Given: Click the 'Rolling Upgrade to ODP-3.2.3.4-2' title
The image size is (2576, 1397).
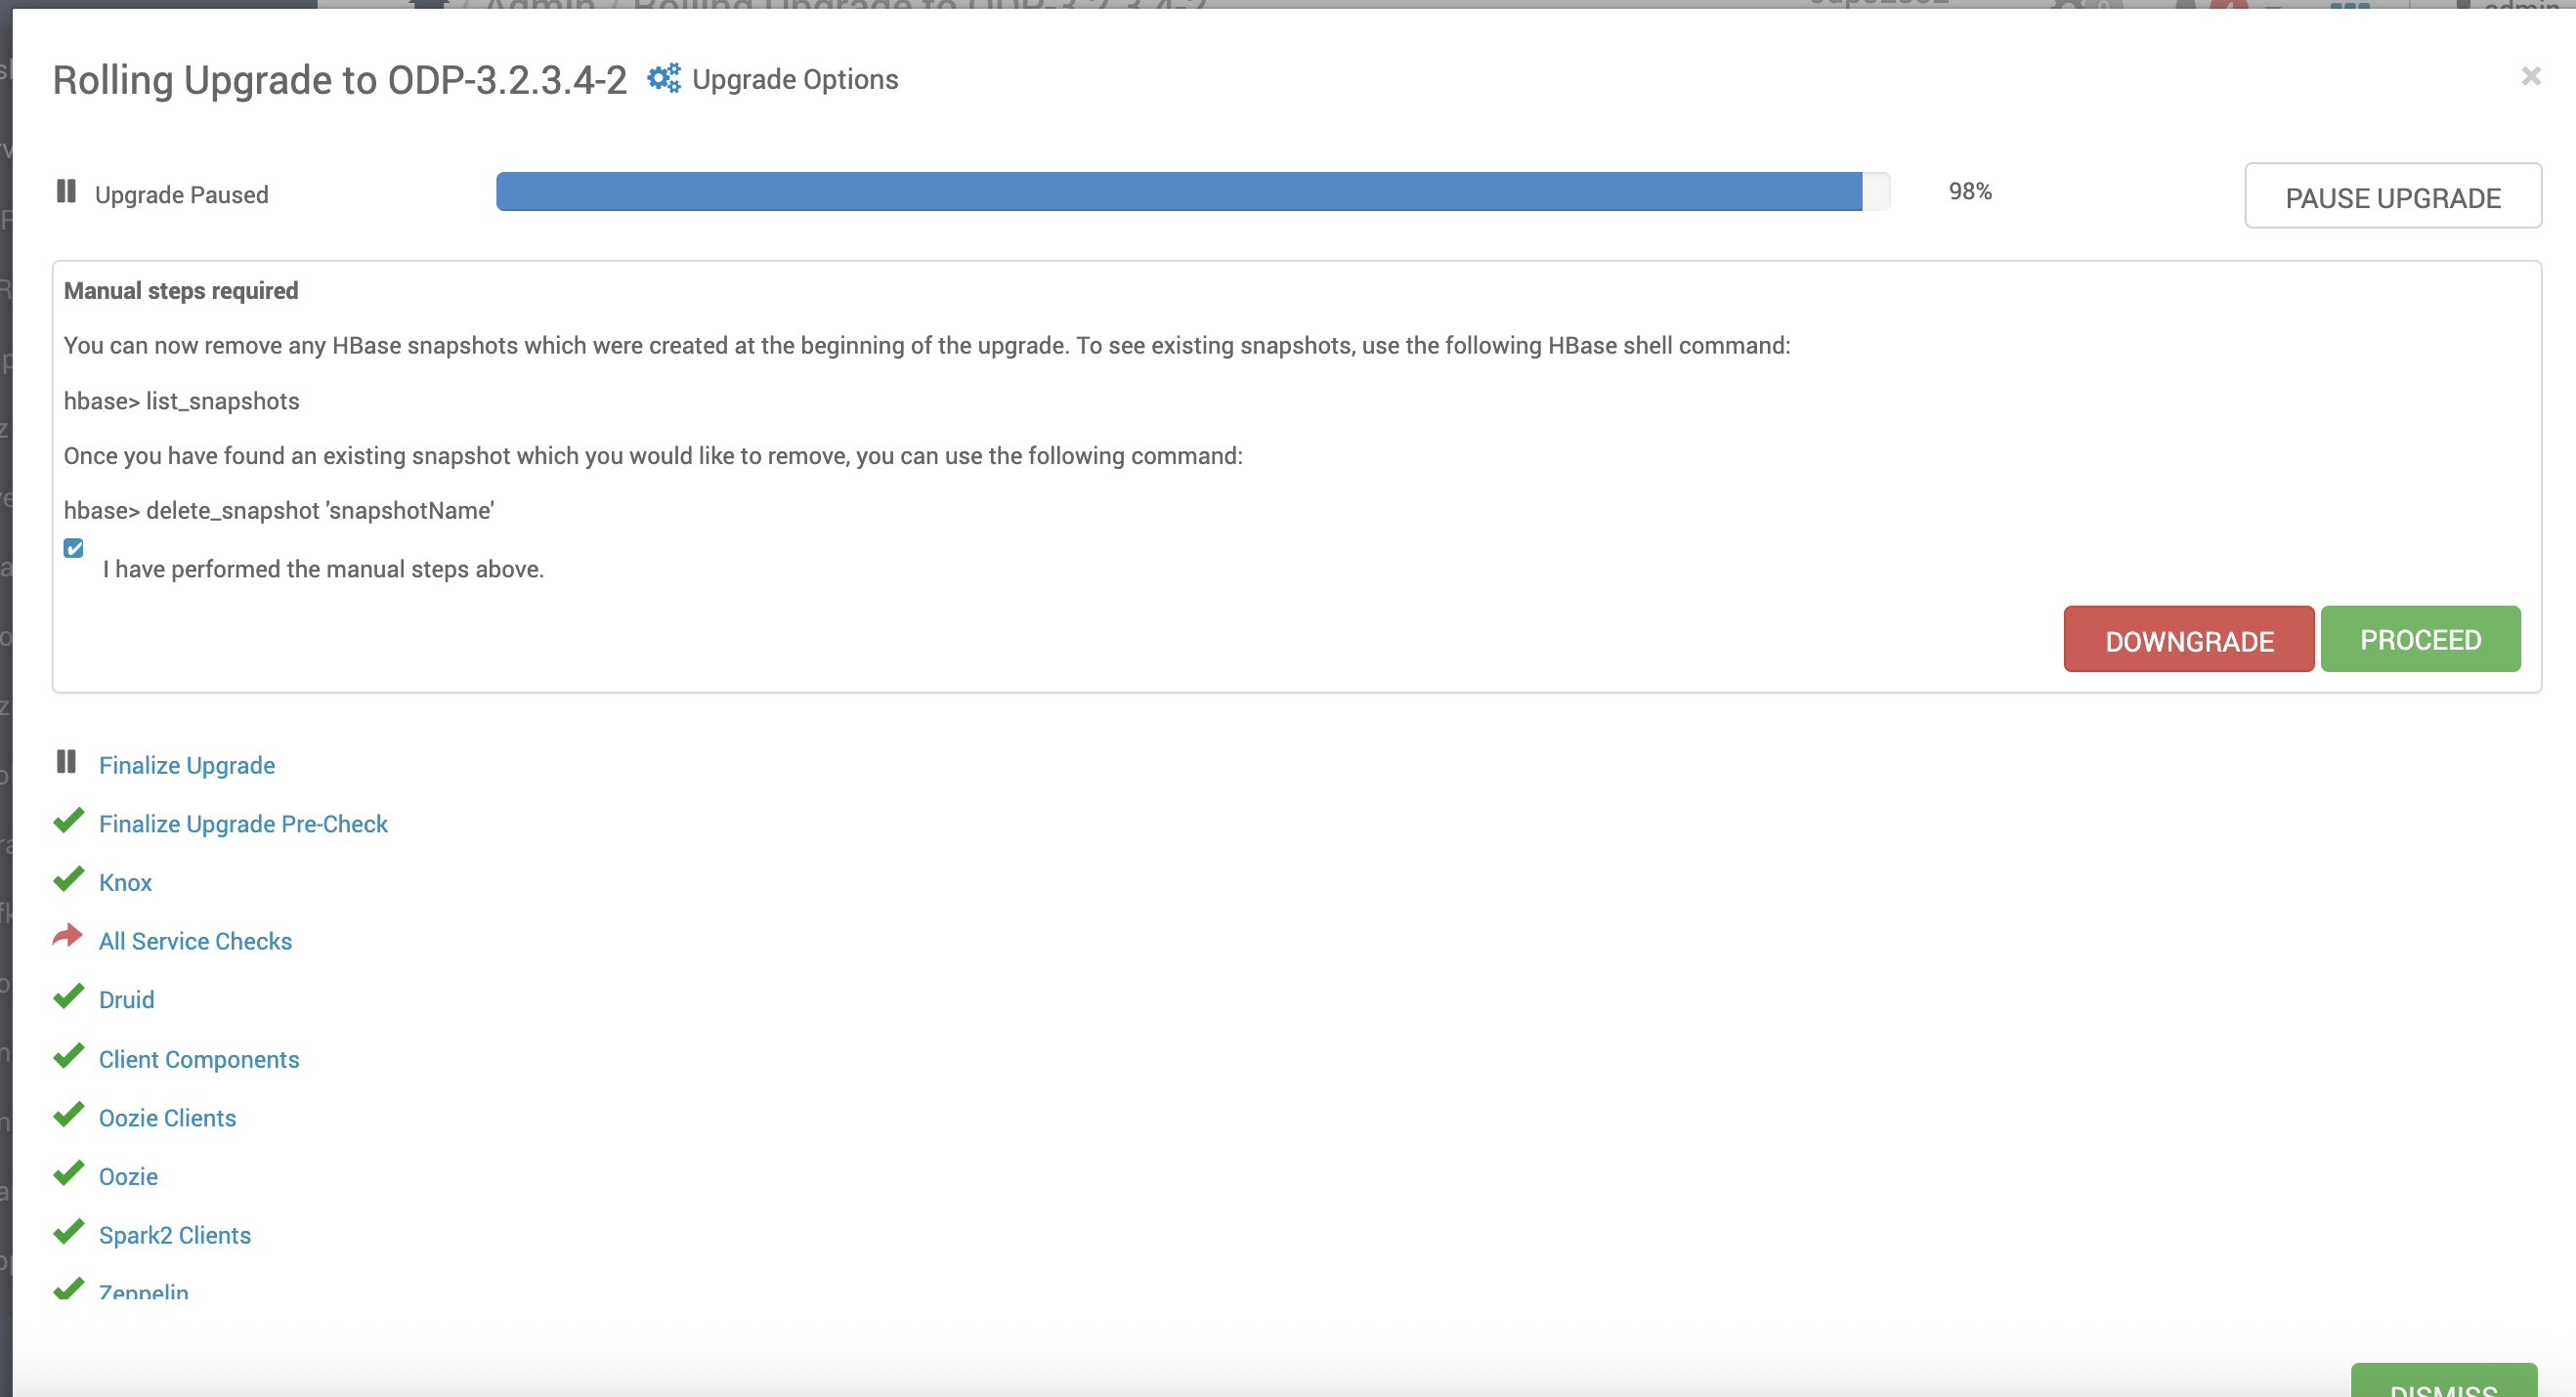Looking at the screenshot, I should pos(340,80).
